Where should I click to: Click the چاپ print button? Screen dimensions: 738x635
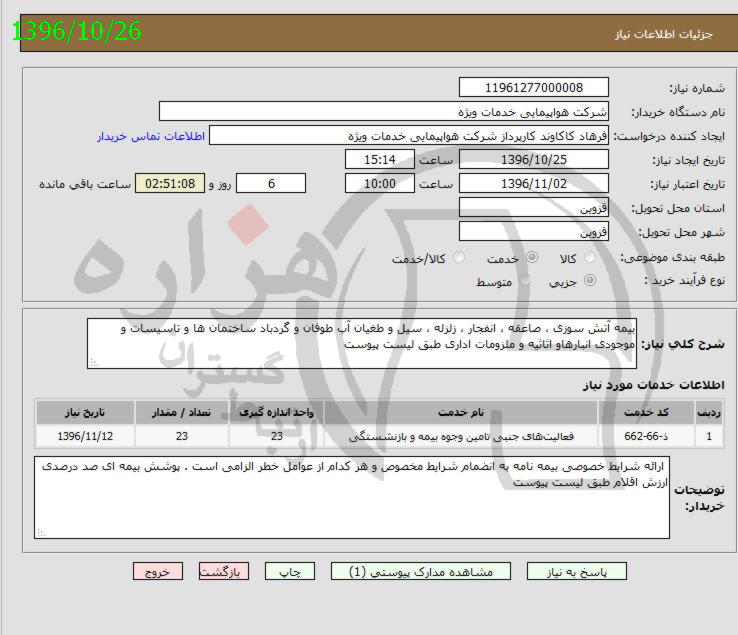[290, 571]
